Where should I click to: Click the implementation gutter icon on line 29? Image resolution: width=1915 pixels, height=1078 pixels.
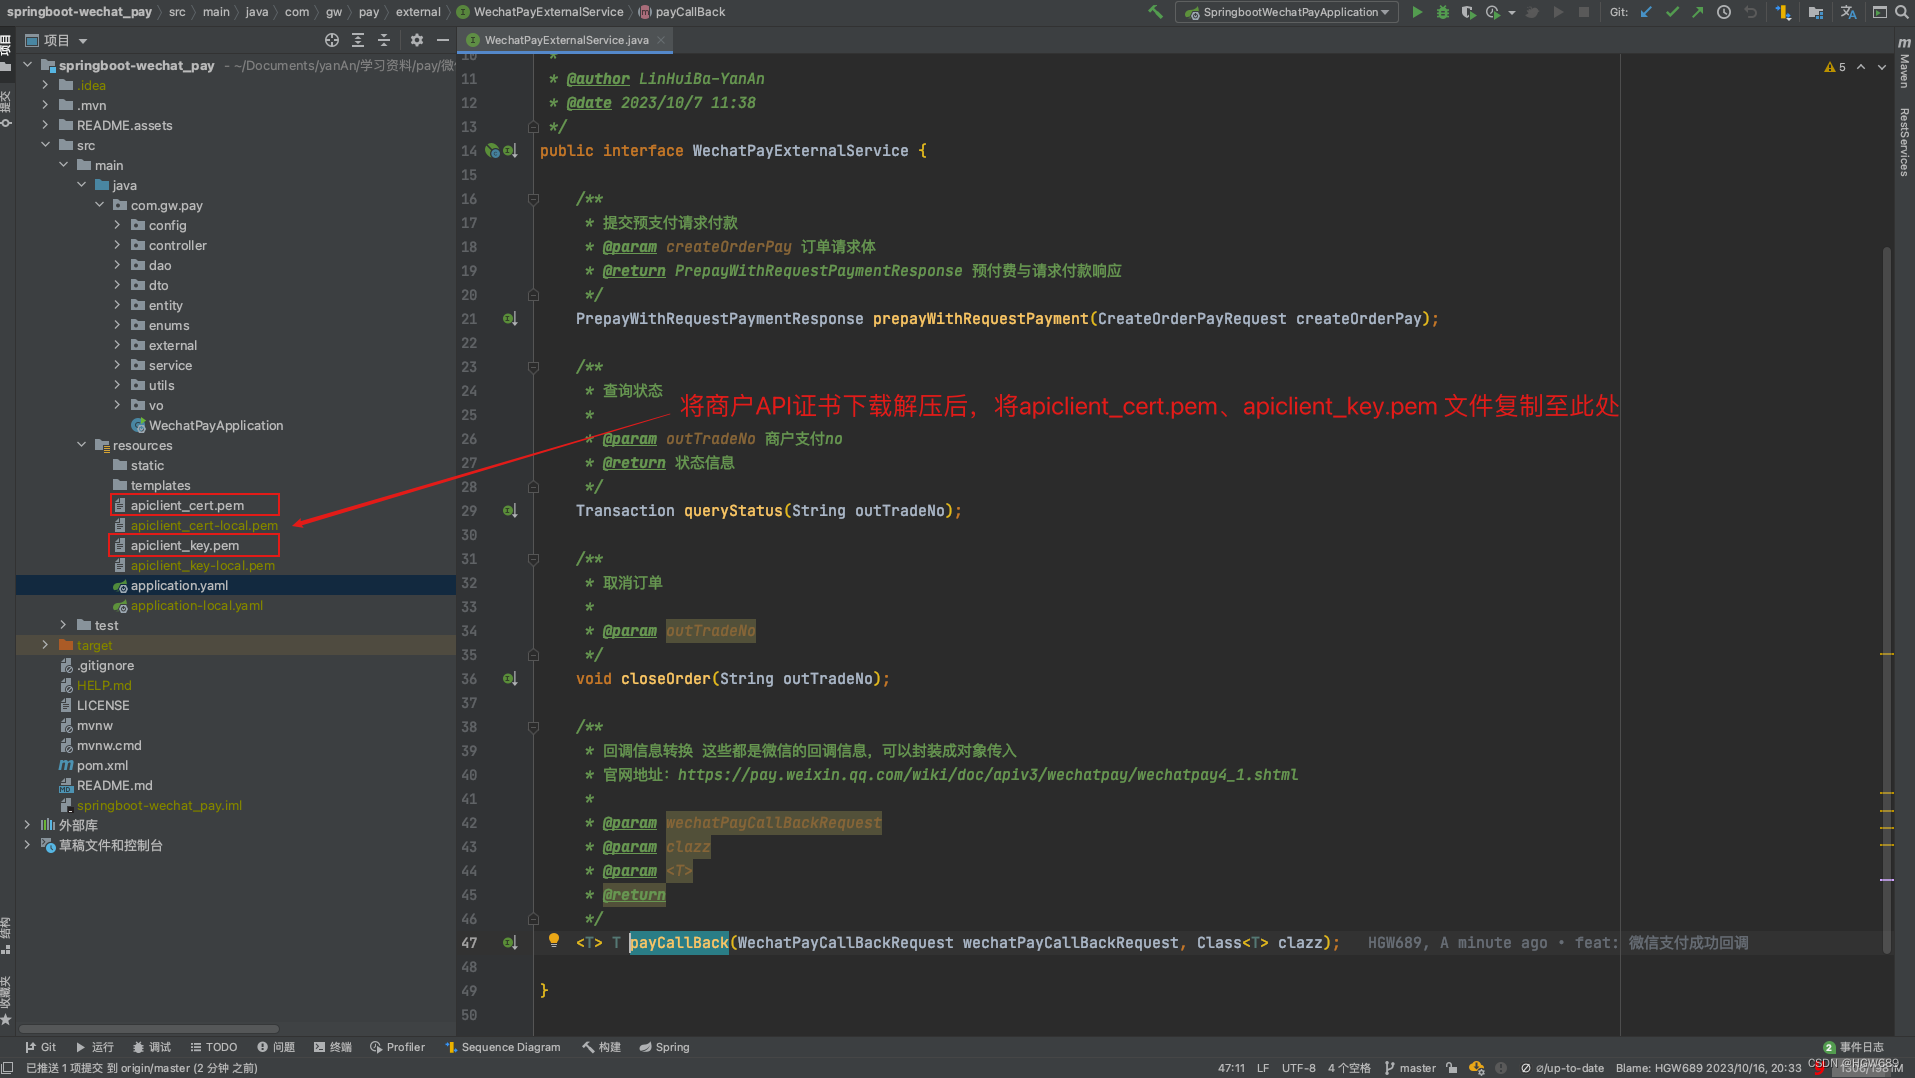pyautogui.click(x=510, y=510)
